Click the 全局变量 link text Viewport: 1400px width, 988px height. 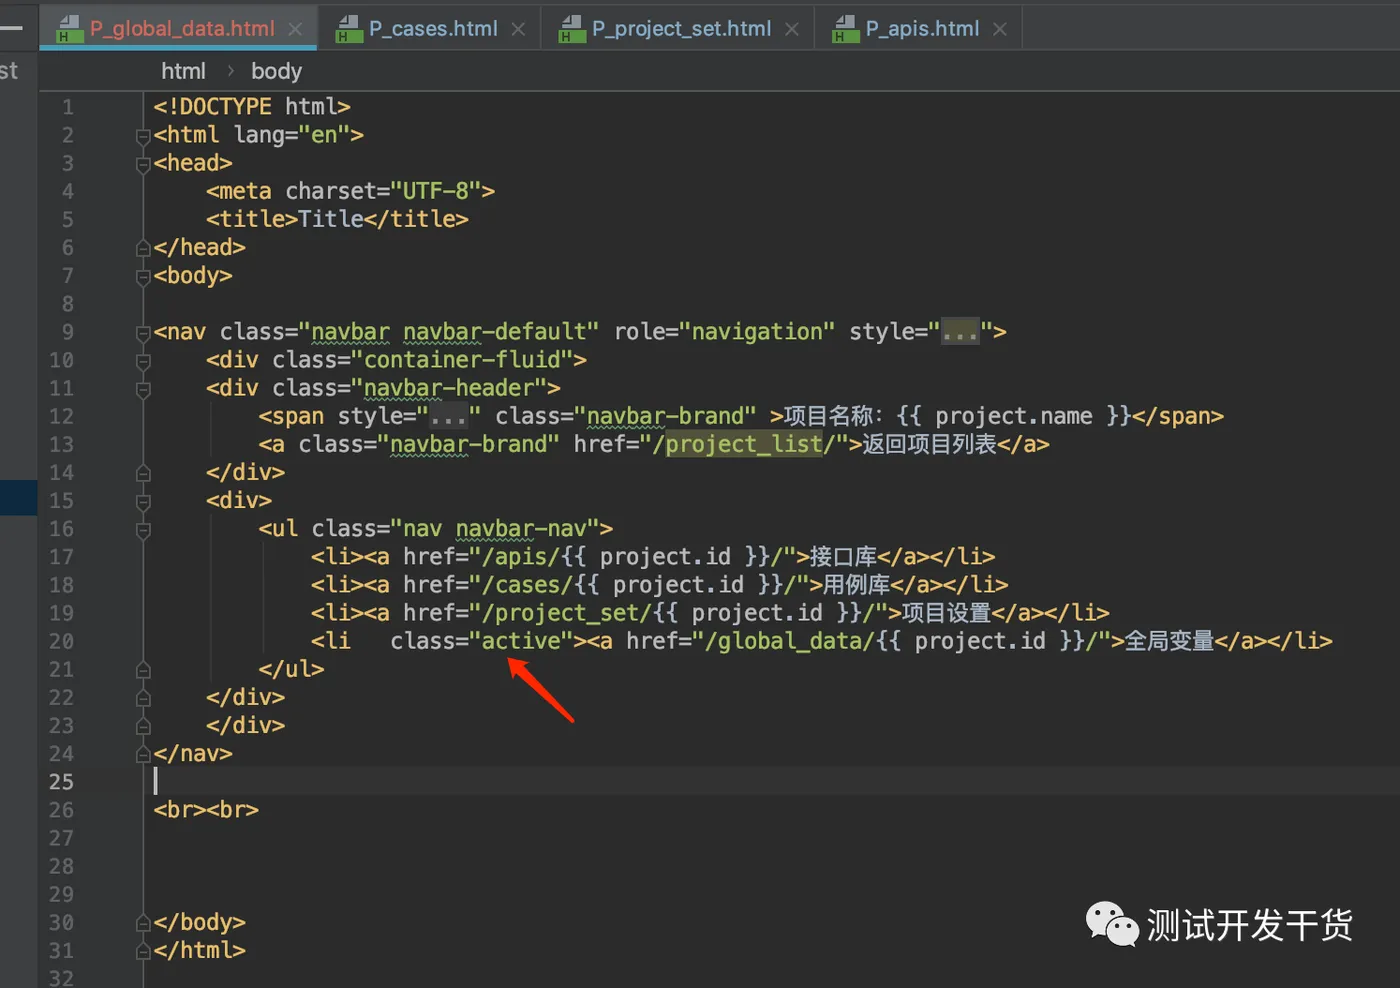pos(1169,640)
